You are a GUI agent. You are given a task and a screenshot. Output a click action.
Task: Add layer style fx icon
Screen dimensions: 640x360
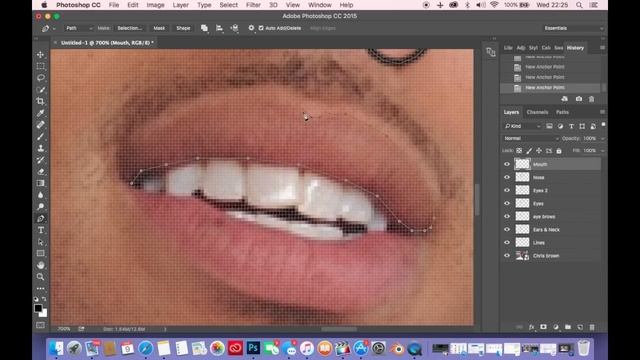(x=531, y=327)
